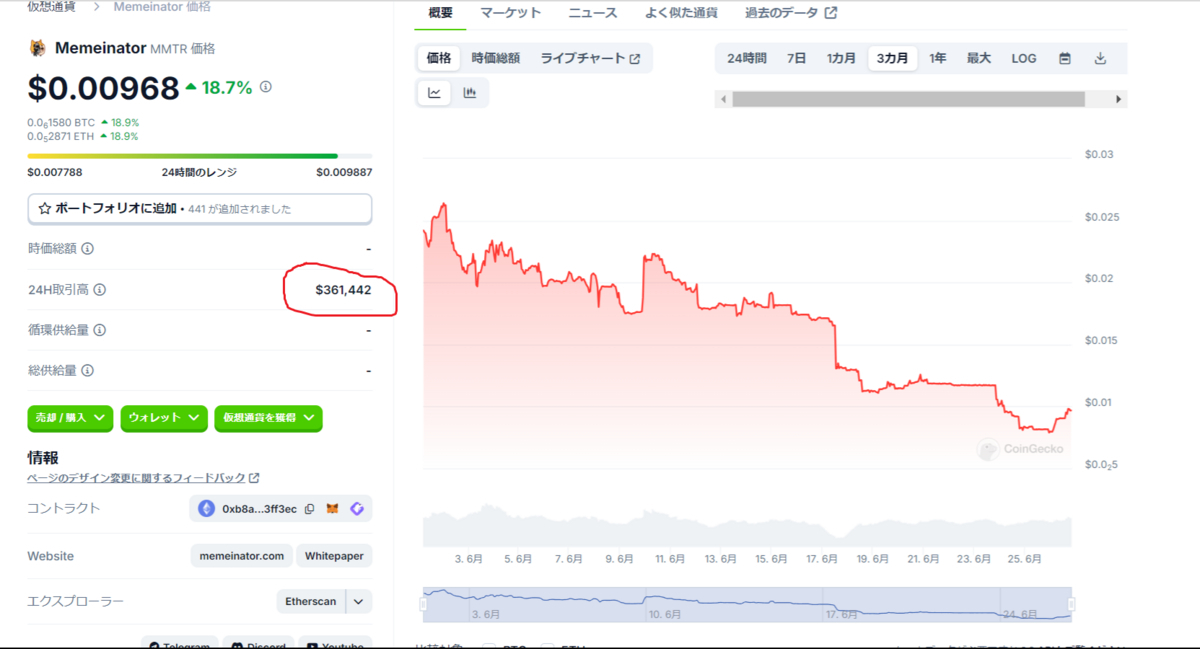The width and height of the screenshot is (1200, 649).
Task: Switch to the 概要 tab
Action: [440, 13]
